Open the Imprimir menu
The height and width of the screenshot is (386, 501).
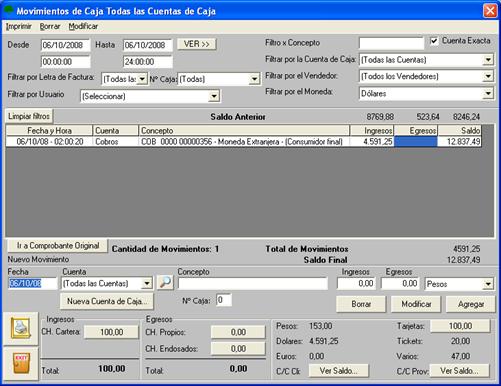19,26
